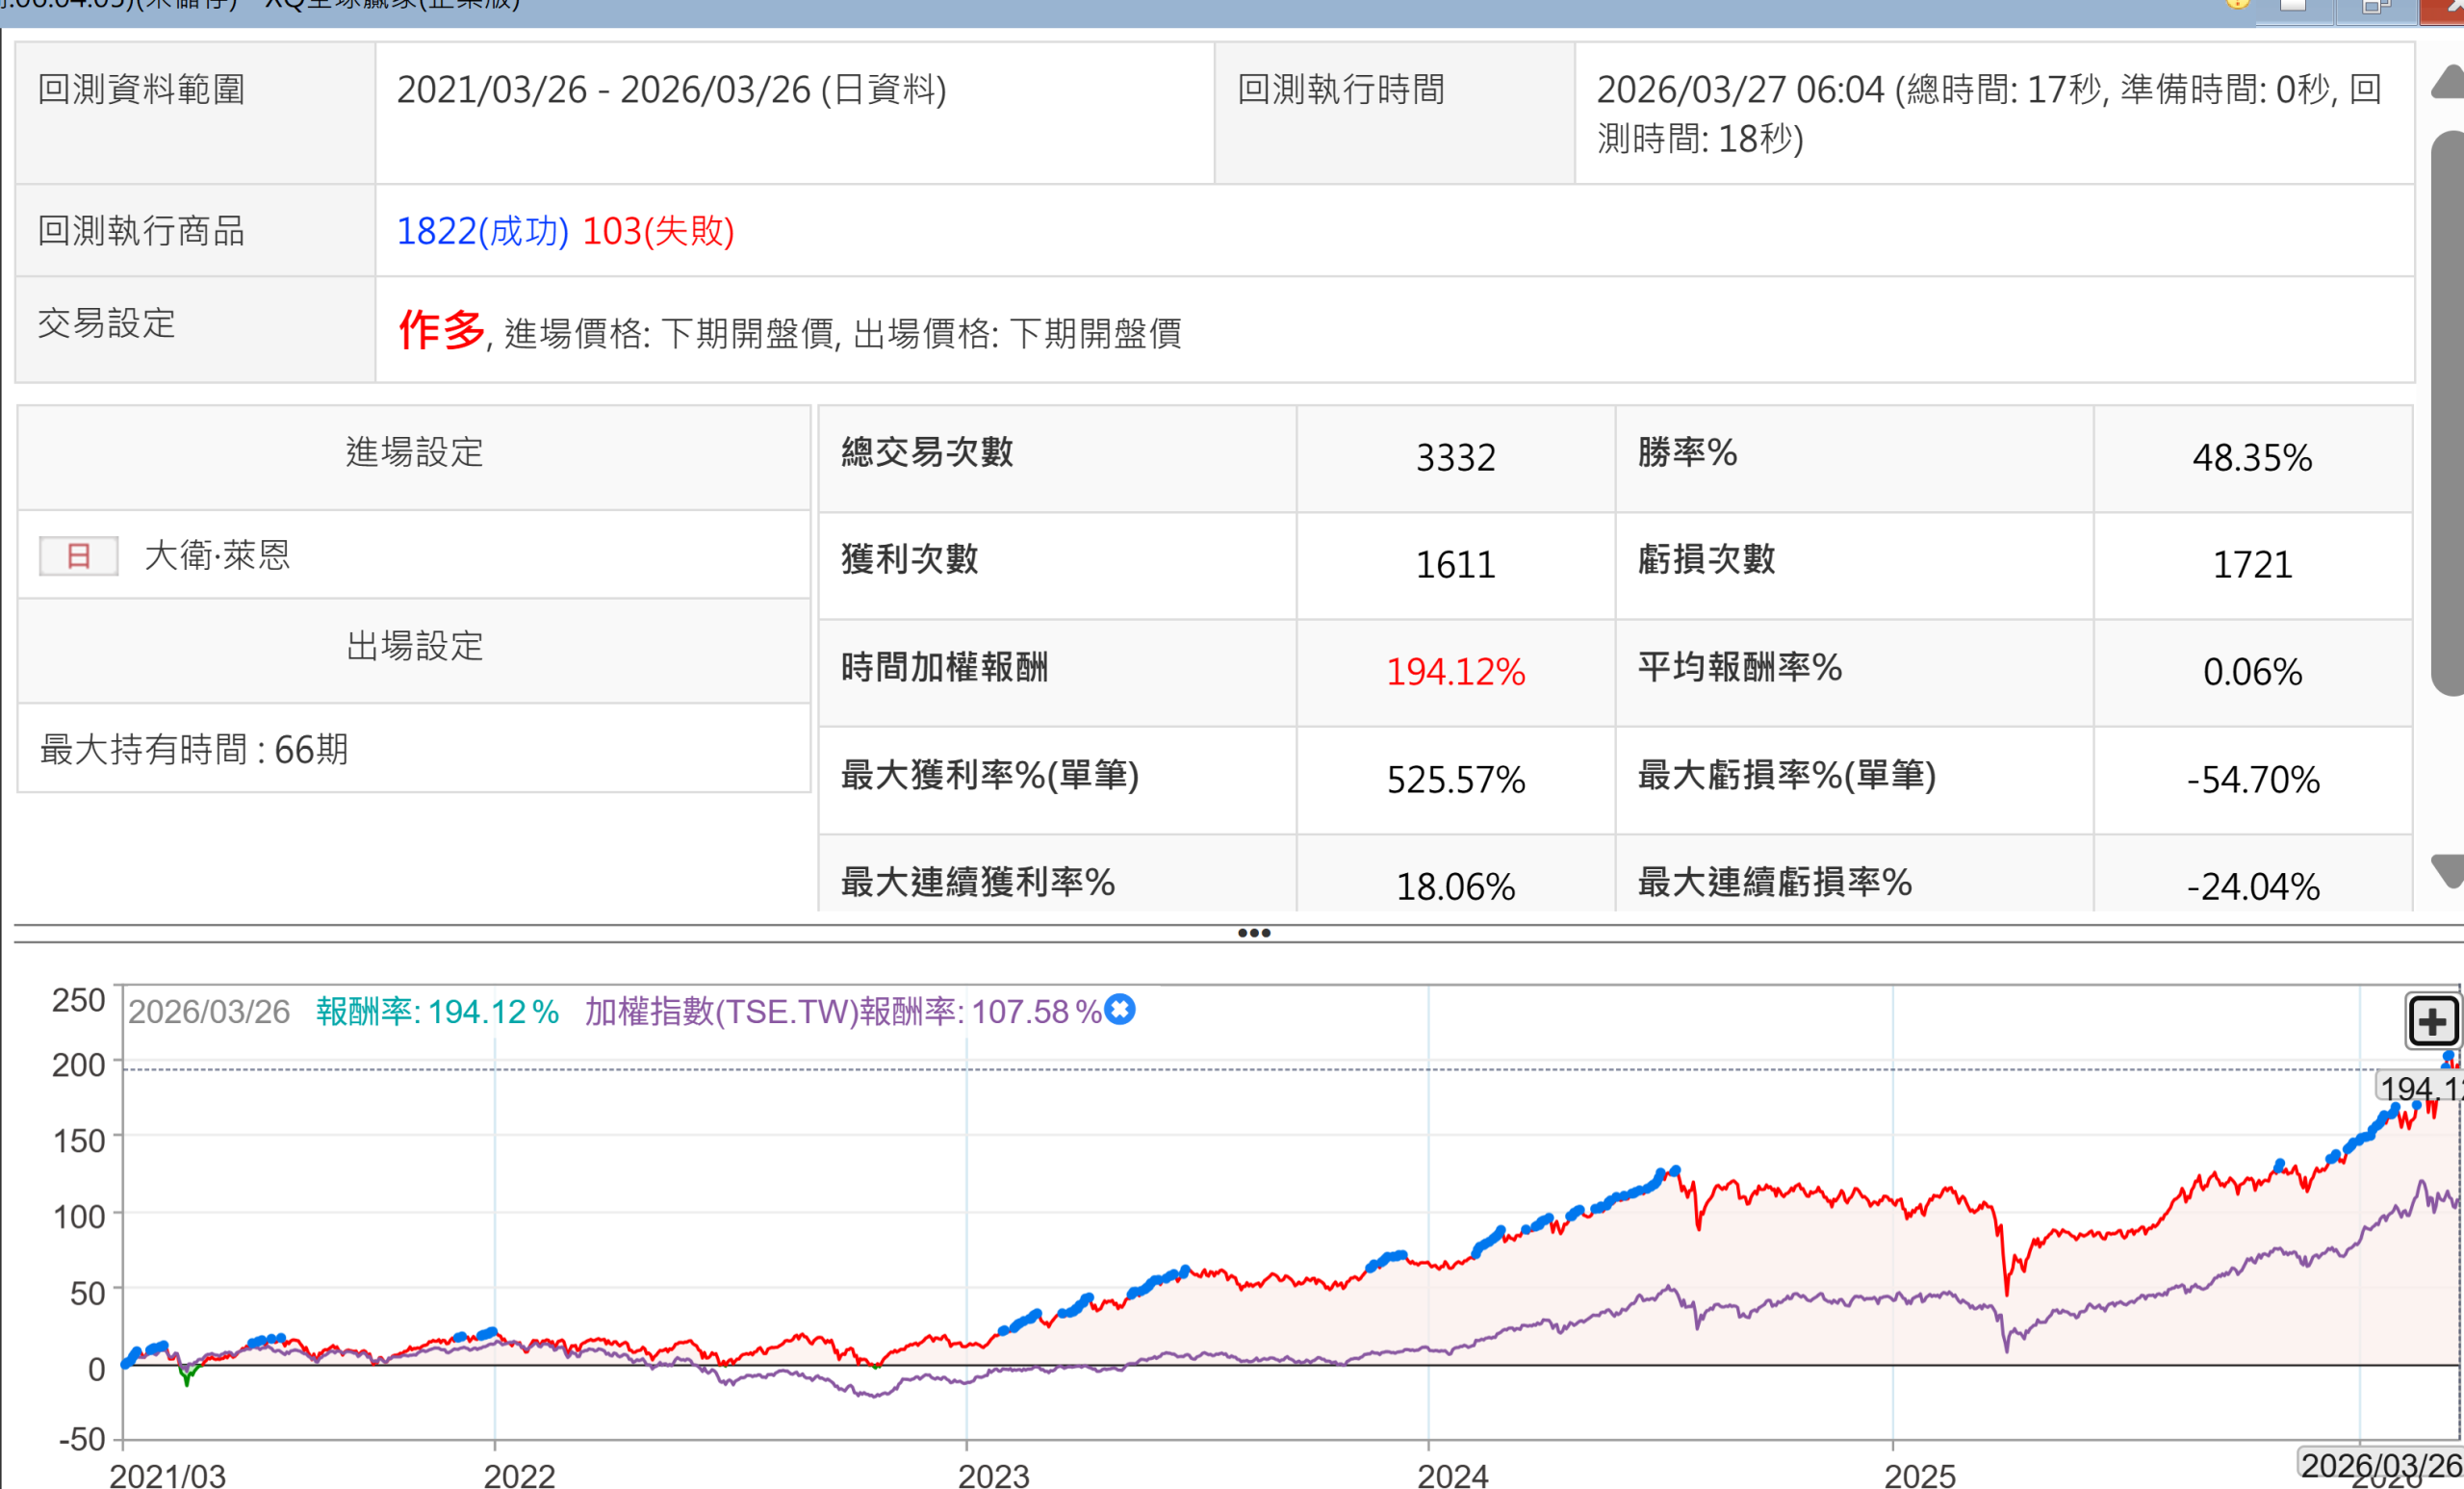Click the scroll down arrow of the report

coord(2448,870)
